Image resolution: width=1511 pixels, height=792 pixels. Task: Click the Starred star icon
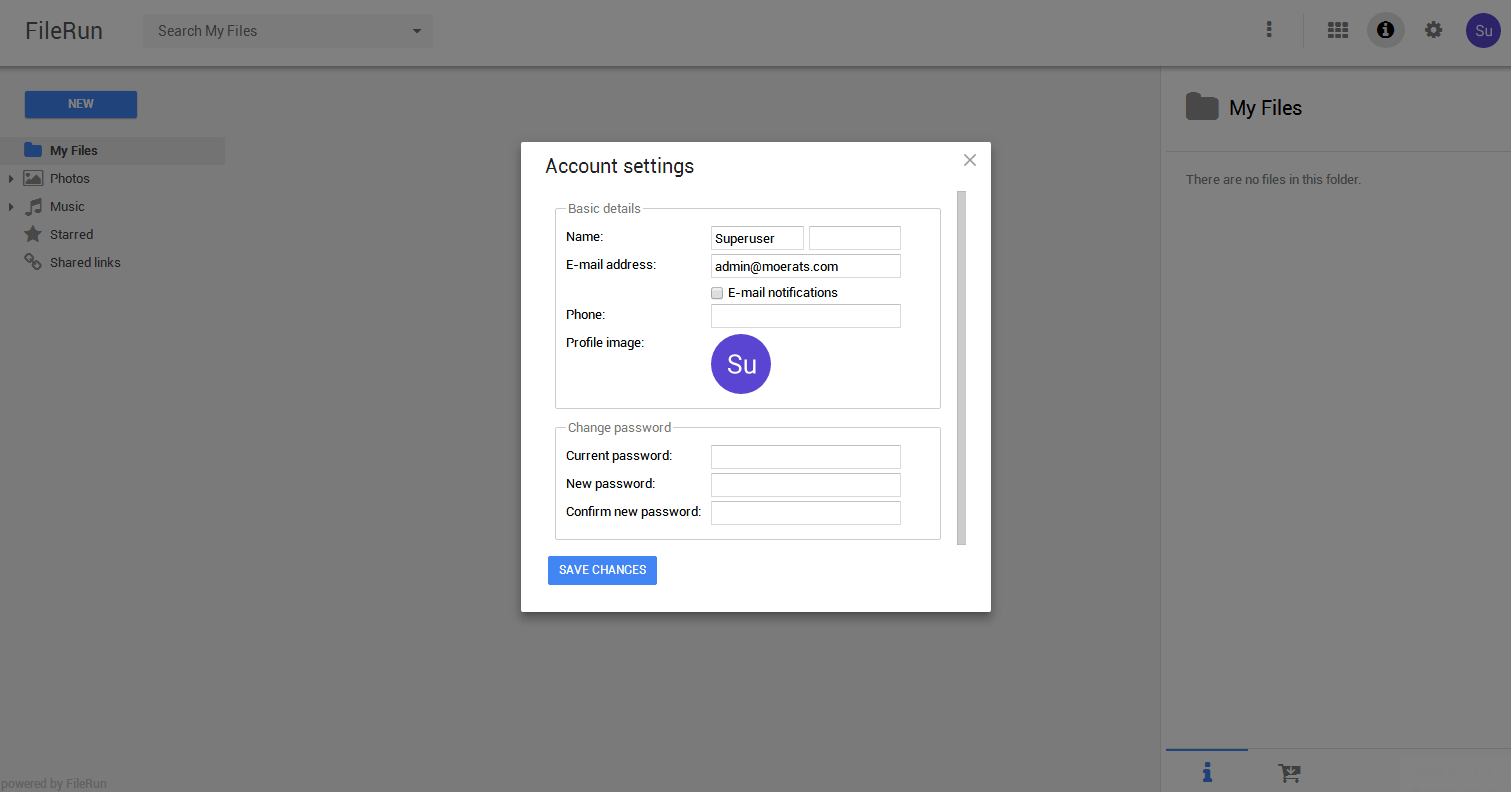tap(33, 234)
